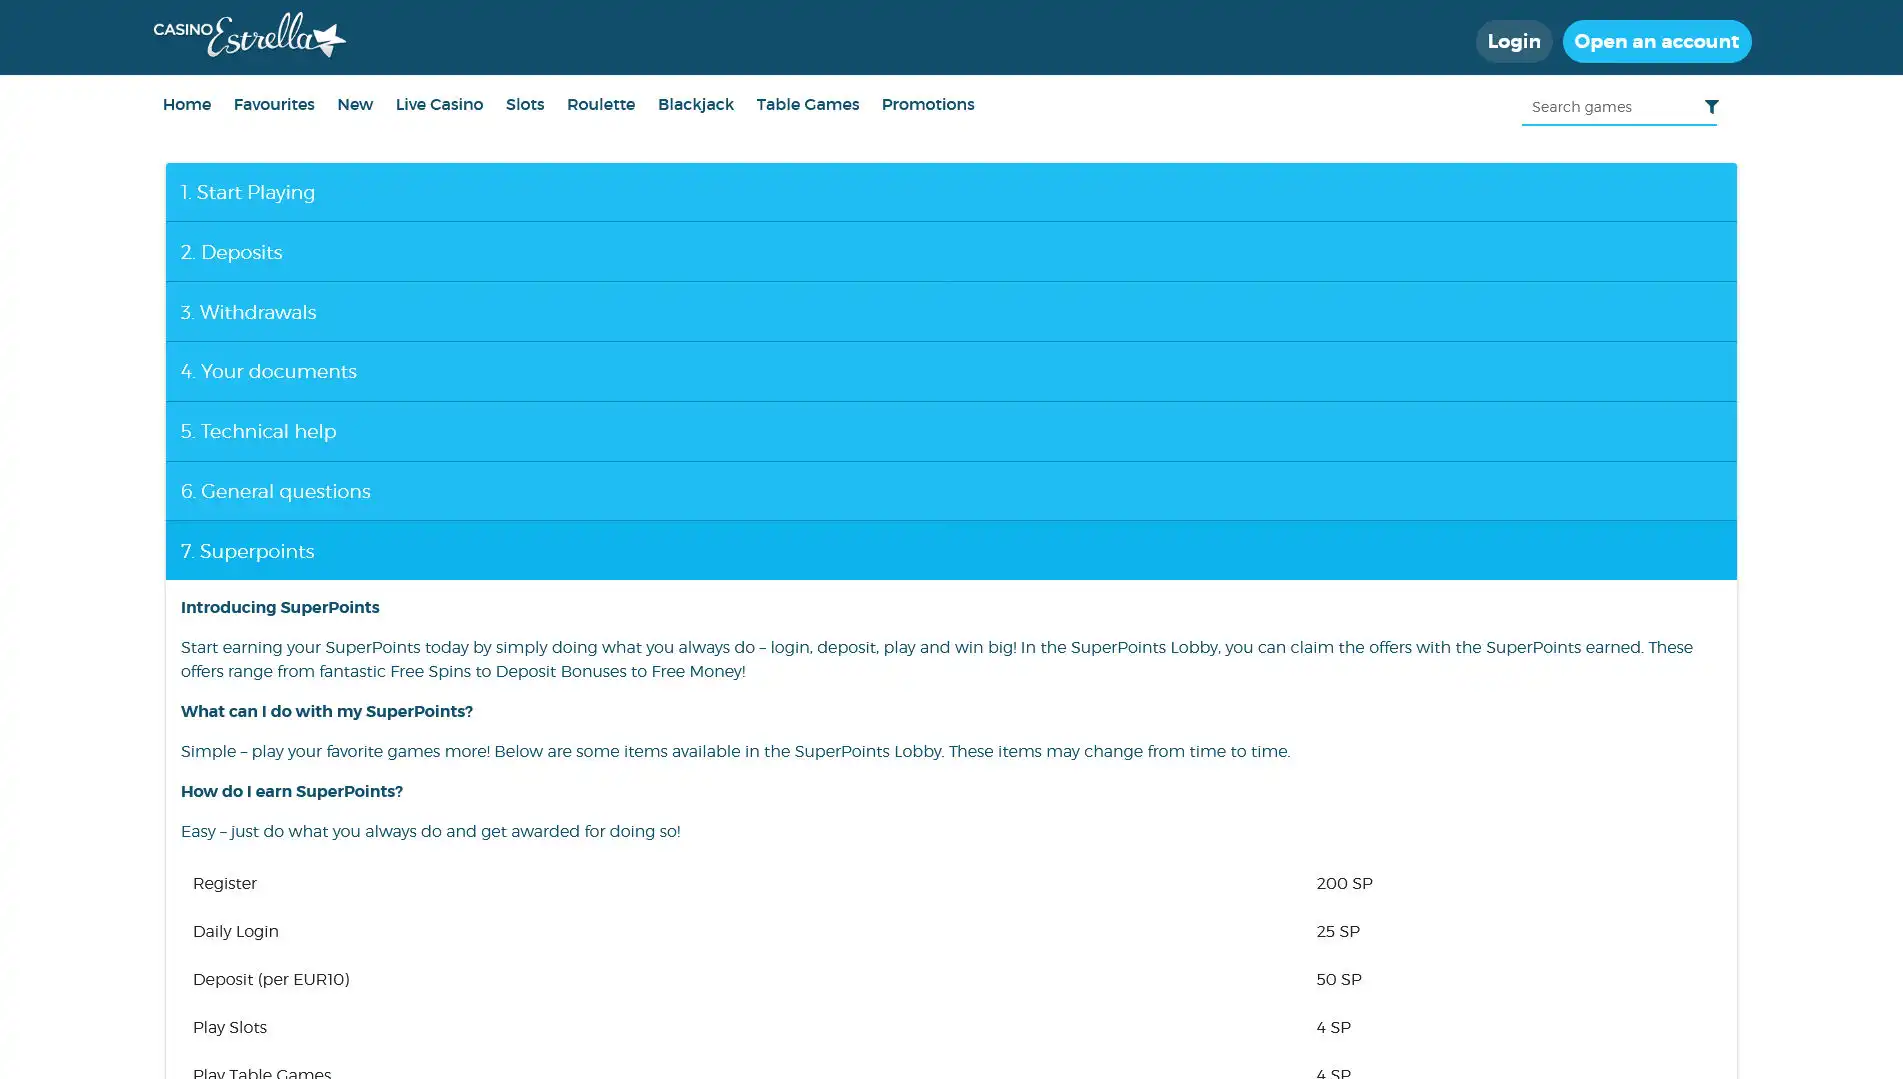Image resolution: width=1903 pixels, height=1079 pixels.
Task: Open Live Casino section
Action: pos(439,105)
